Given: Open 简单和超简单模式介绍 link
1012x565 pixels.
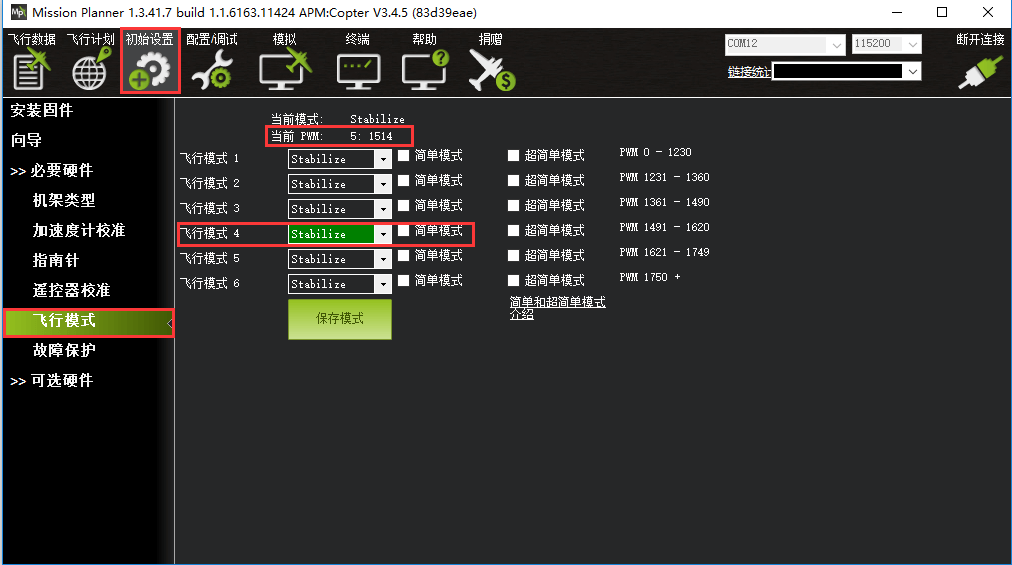Looking at the screenshot, I should [x=558, y=308].
